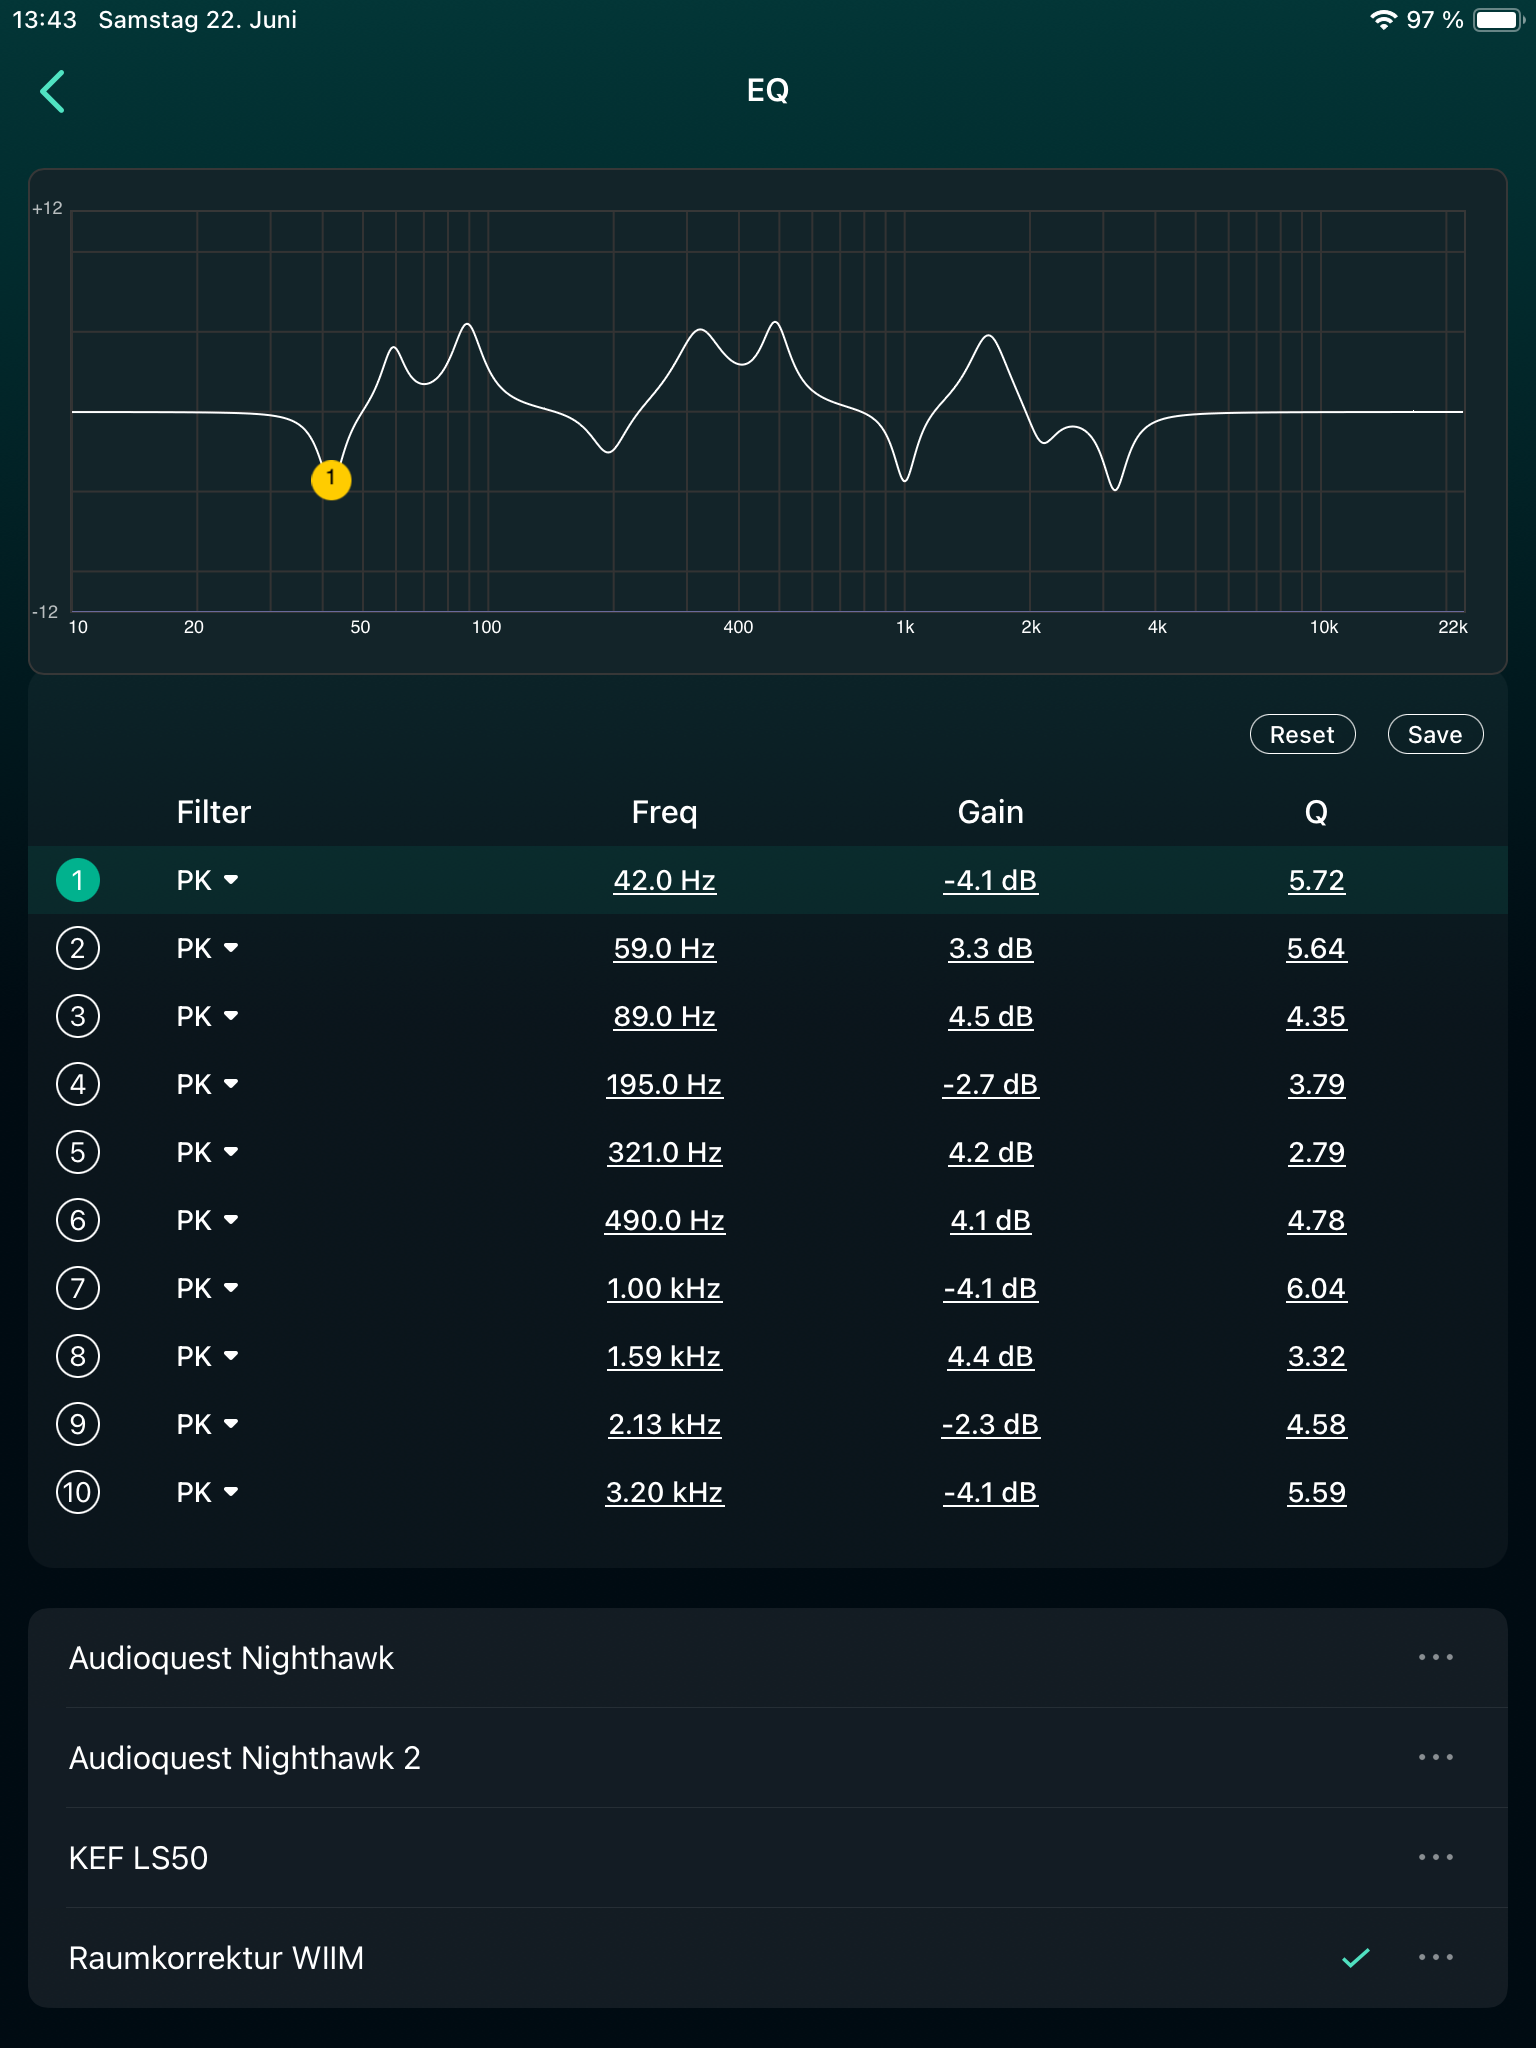The image size is (1536, 2048).
Task: Open band 9 PK filter type dropdown
Action: 208,1424
